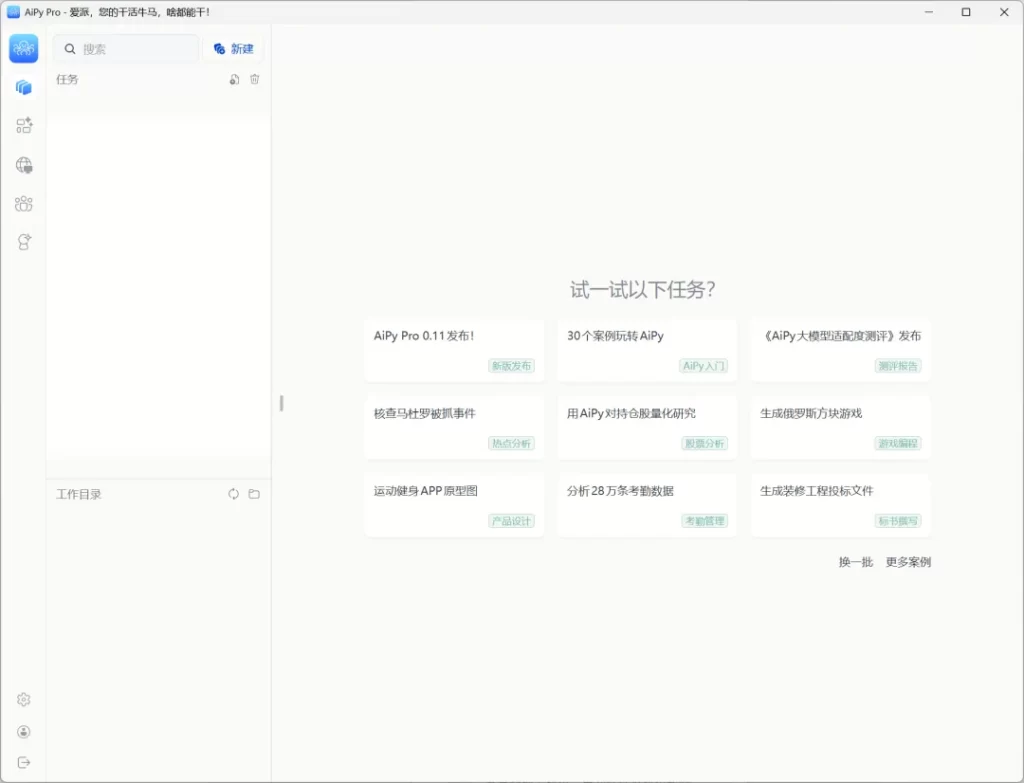Open the blue Tasks cube sidebar icon
Image resolution: width=1024 pixels, height=783 pixels.
coord(24,88)
